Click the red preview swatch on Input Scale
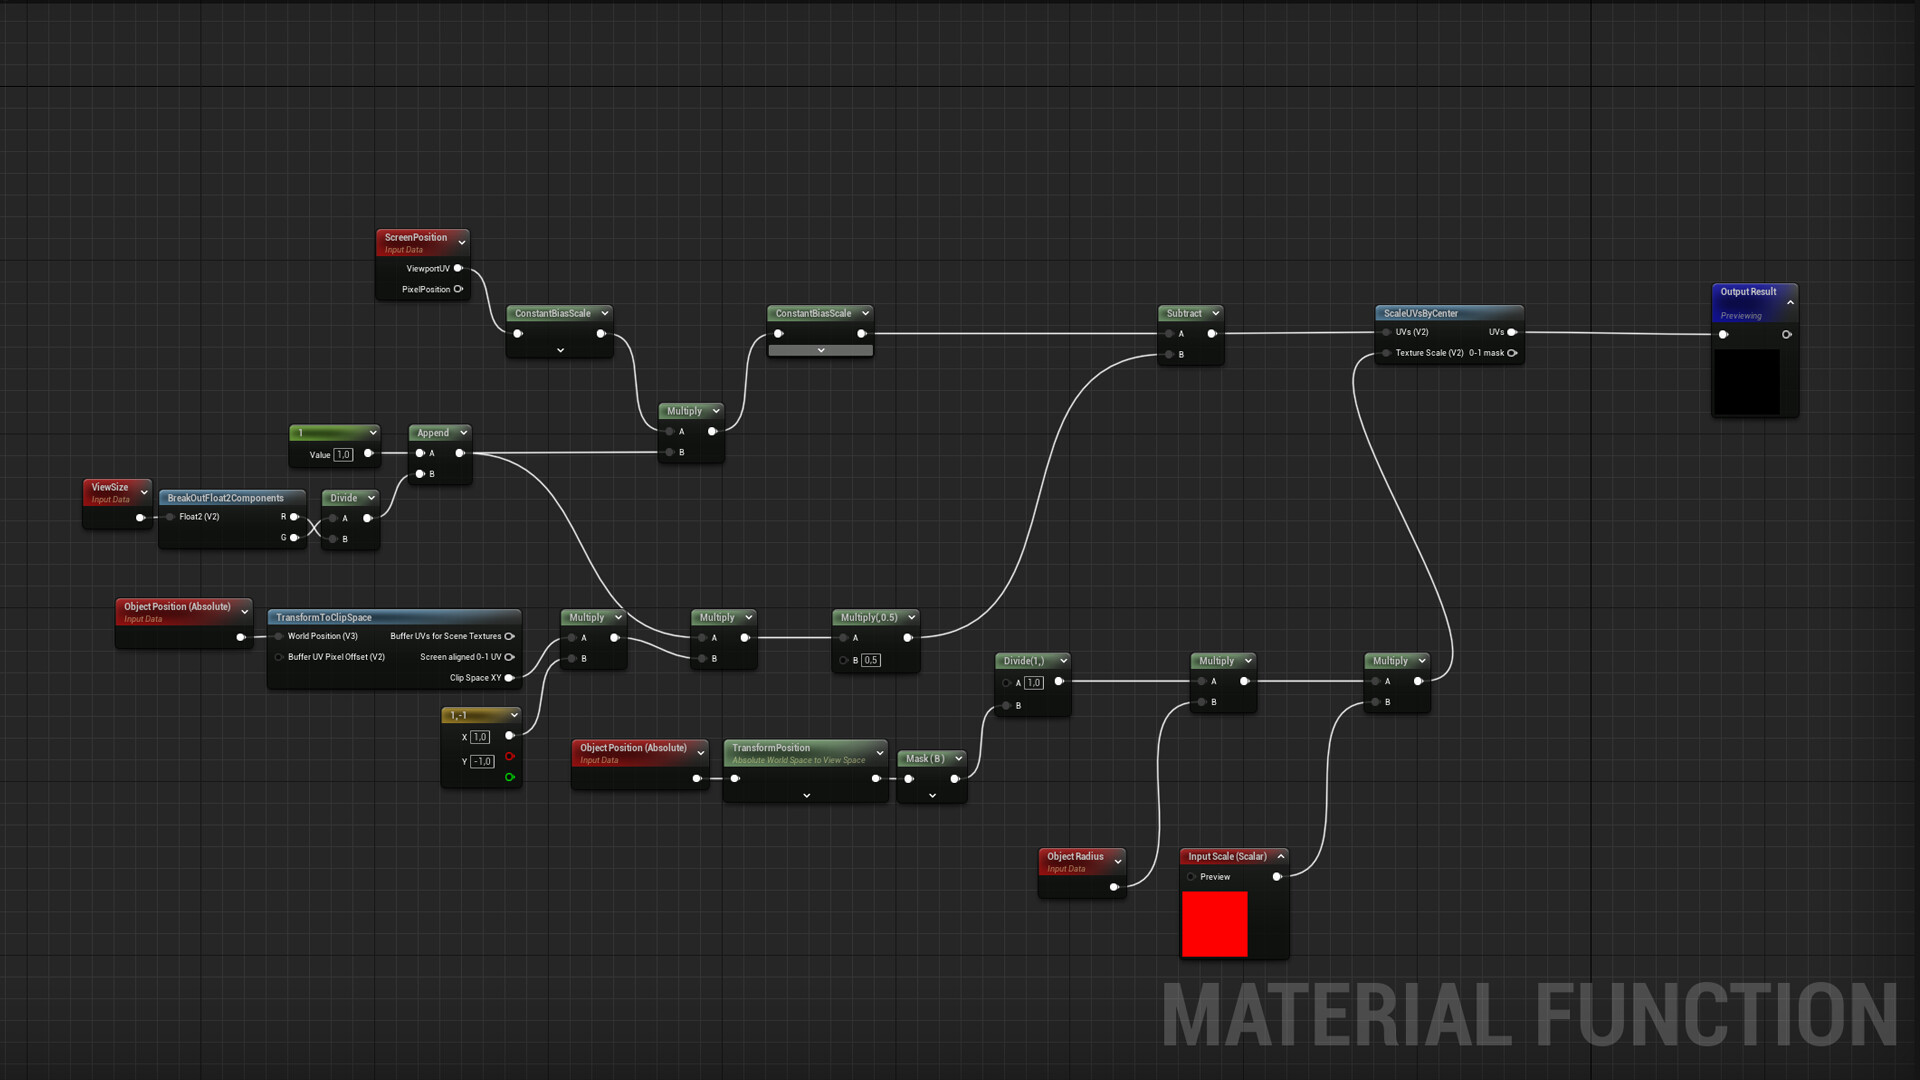This screenshot has height=1080, width=1920. coord(1215,924)
